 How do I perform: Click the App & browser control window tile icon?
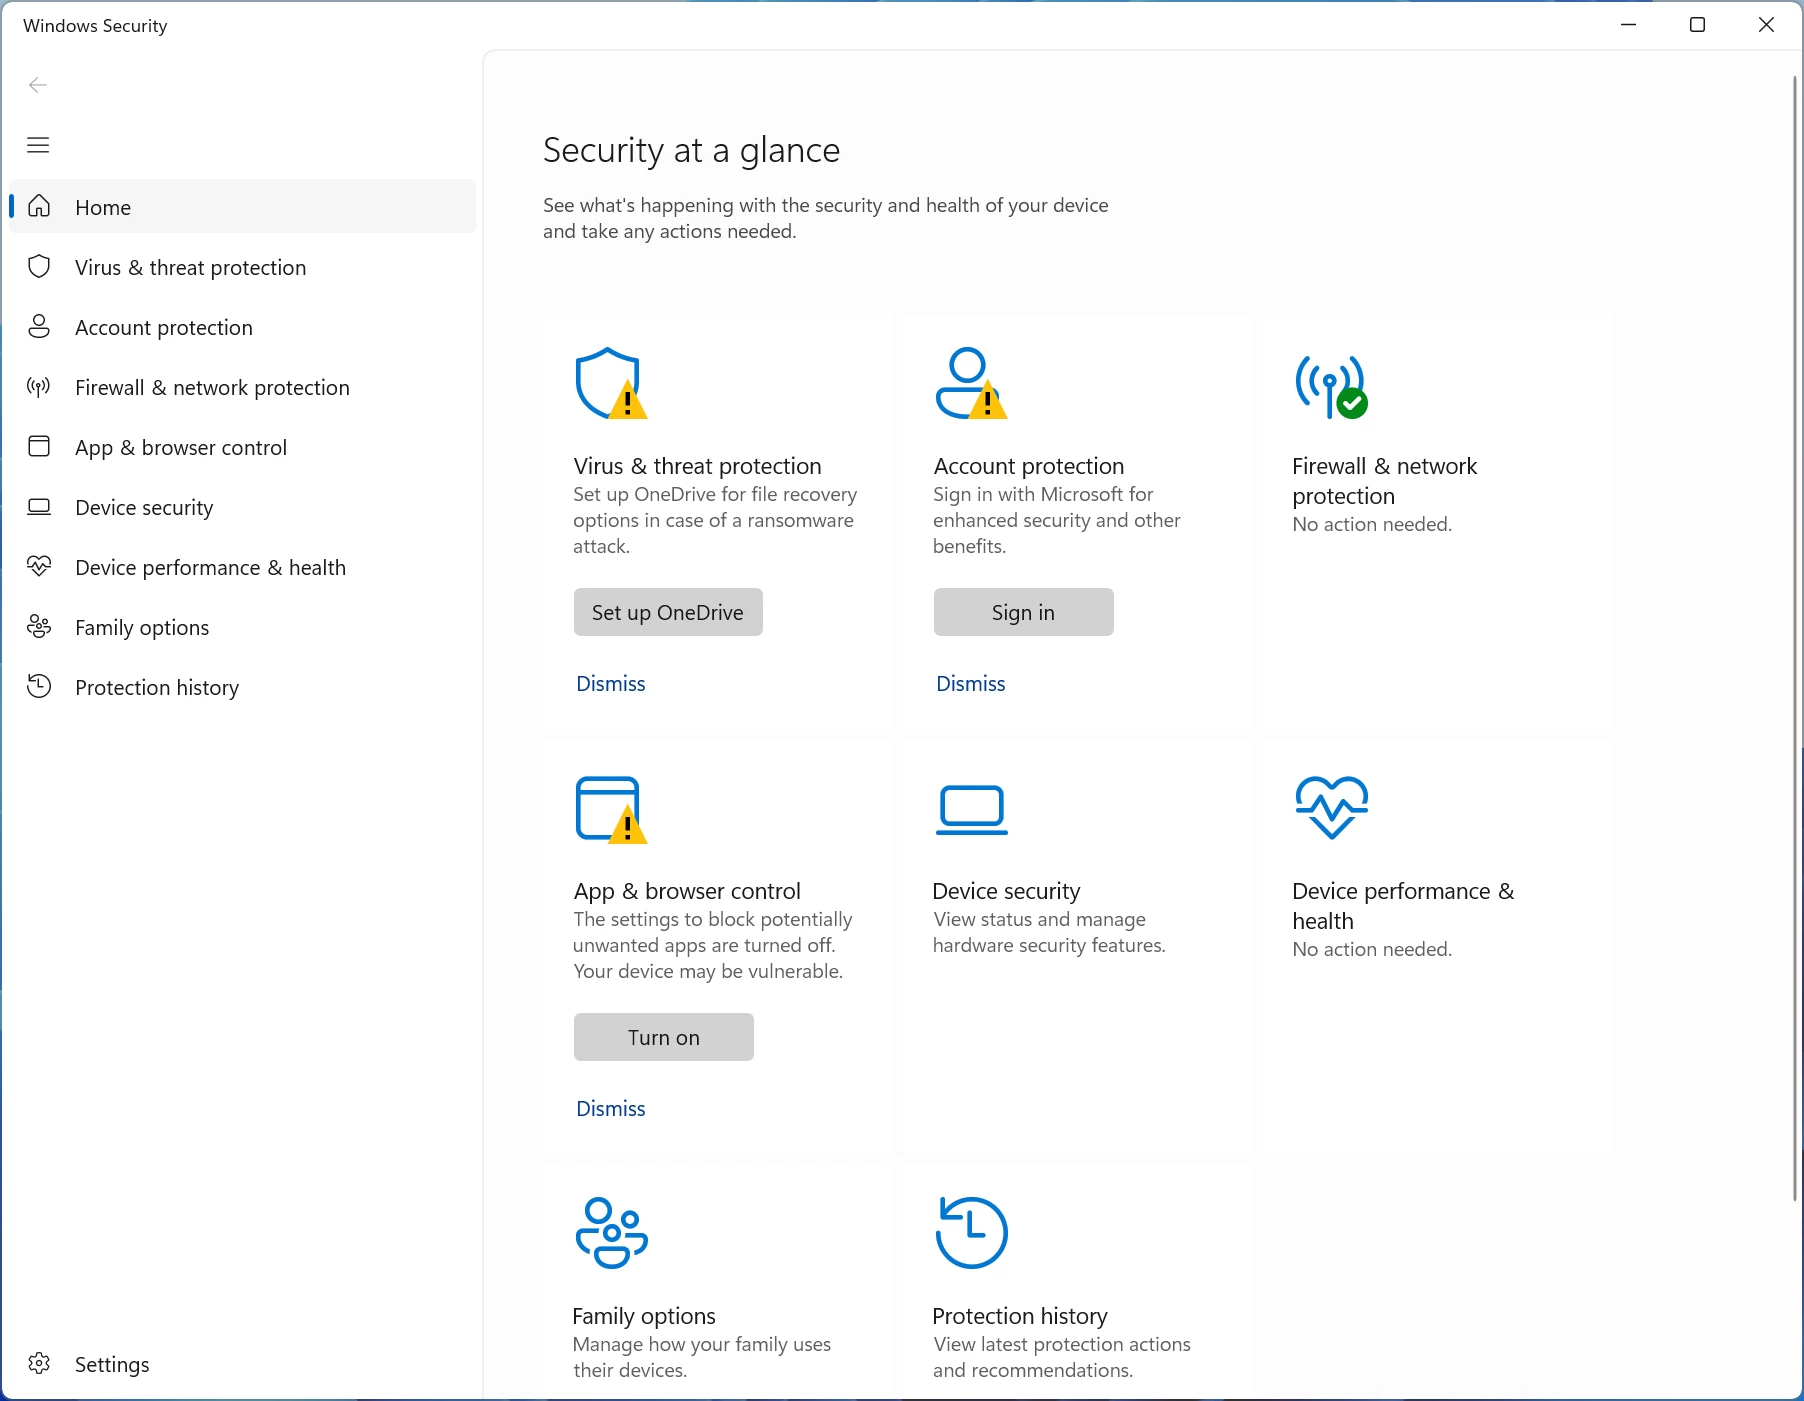pos(609,809)
